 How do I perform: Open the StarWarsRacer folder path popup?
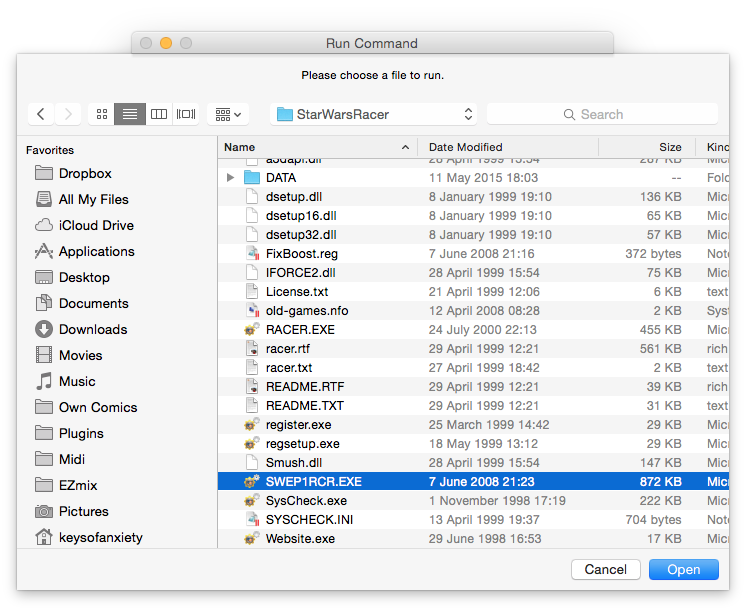tap(373, 114)
